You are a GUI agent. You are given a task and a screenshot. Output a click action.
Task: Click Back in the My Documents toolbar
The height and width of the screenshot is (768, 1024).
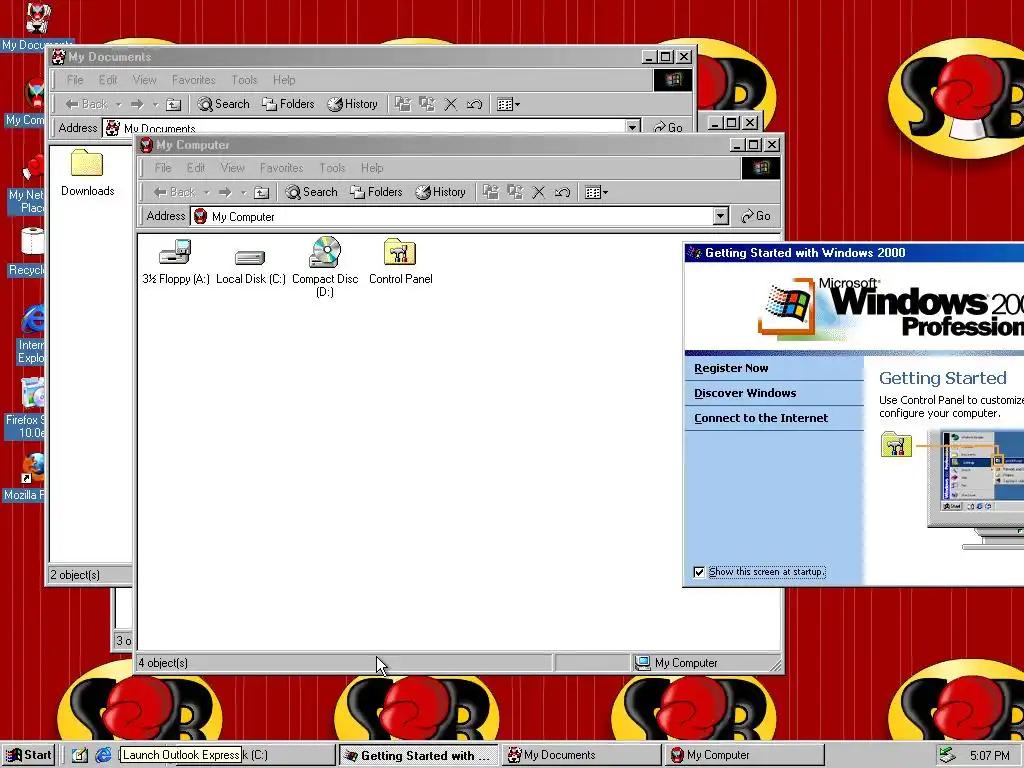click(x=86, y=104)
